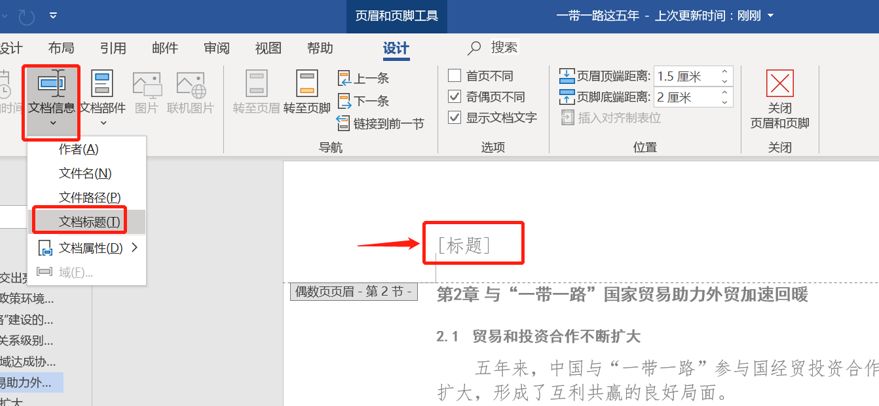Go to the next section with 下一条
Image resolution: width=879 pixels, height=406 pixels.
point(363,101)
